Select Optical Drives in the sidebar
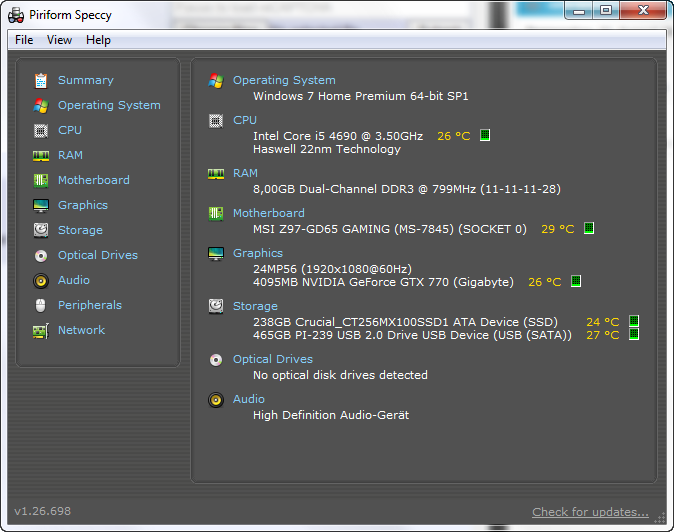The width and height of the screenshot is (674, 532). (97, 255)
